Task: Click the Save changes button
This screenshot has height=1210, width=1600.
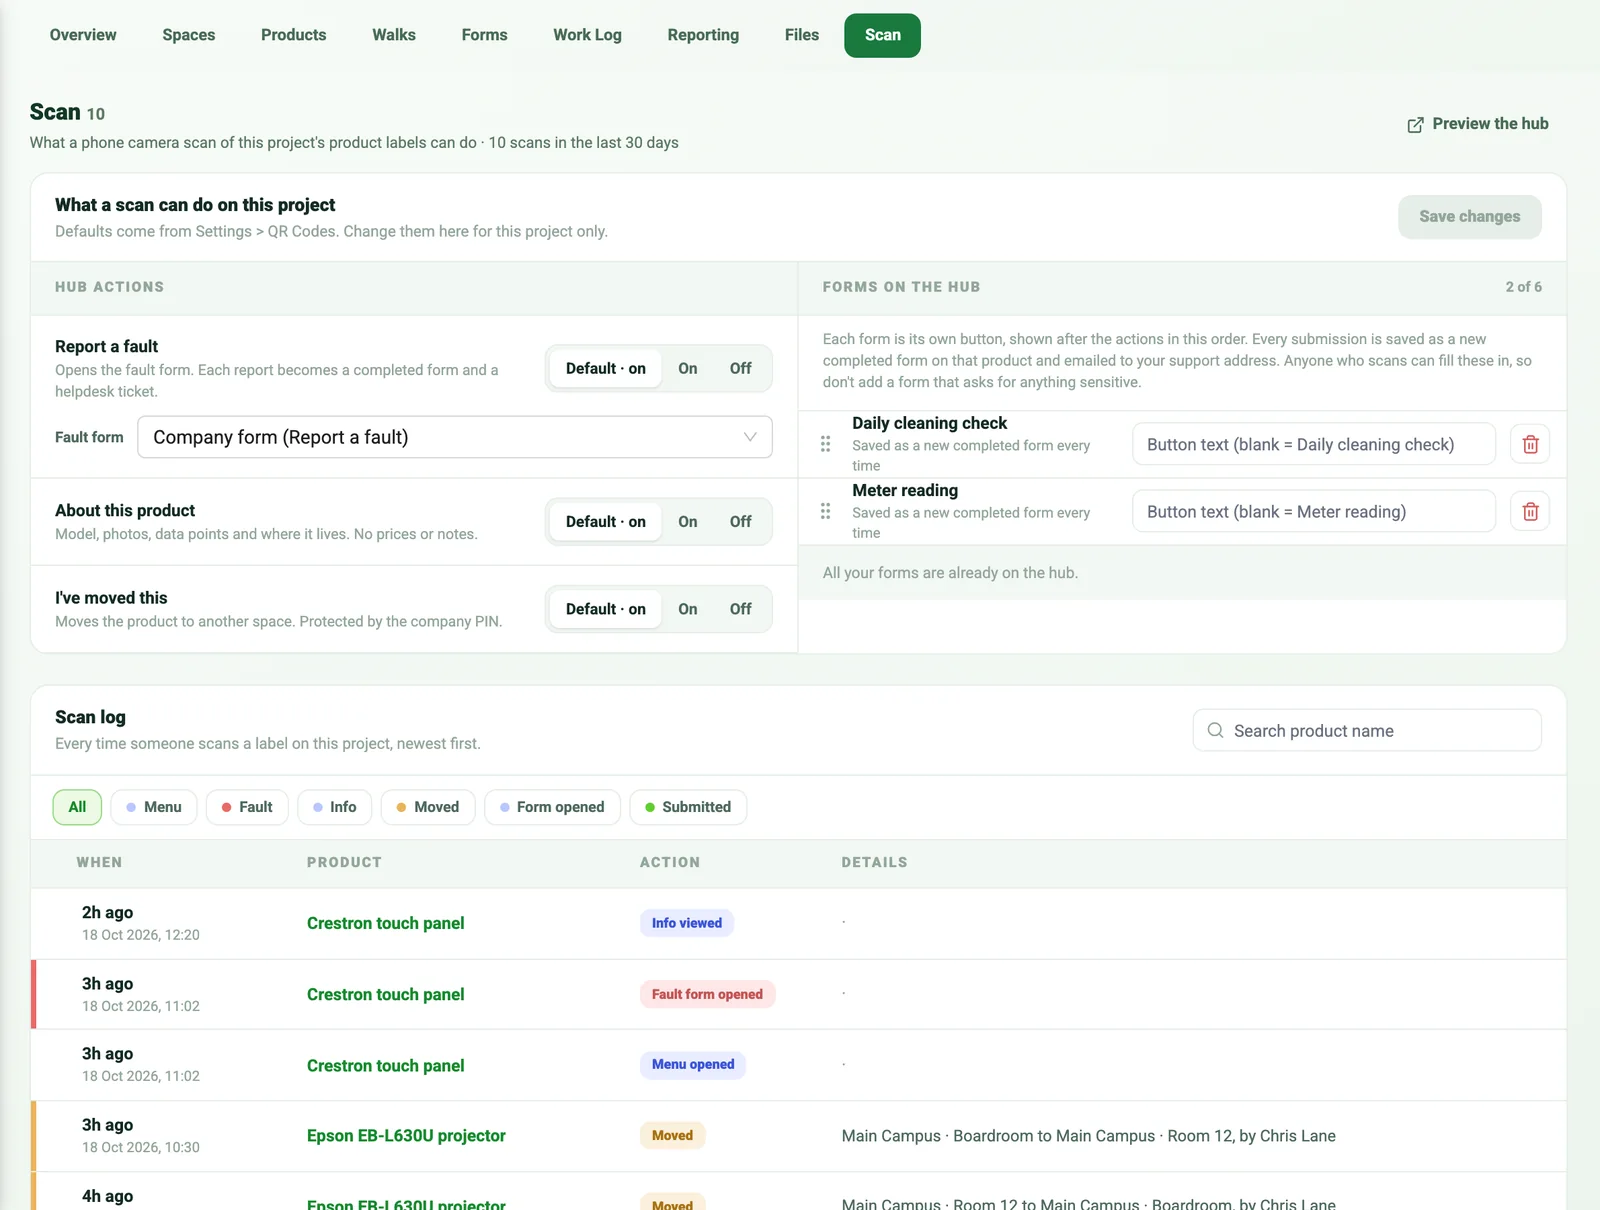Action: pyautogui.click(x=1469, y=217)
